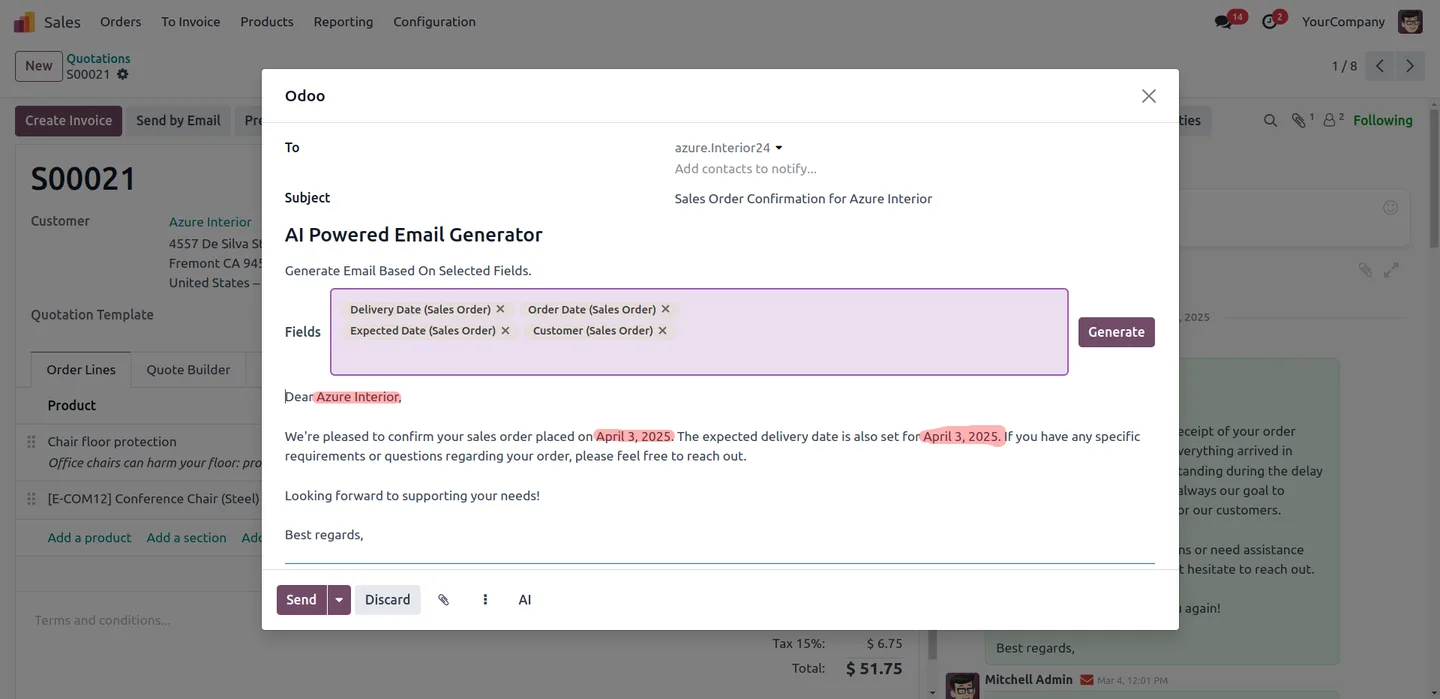This screenshot has height=699, width=1440.
Task: Expand chatter composer full view icon
Action: (1391, 270)
